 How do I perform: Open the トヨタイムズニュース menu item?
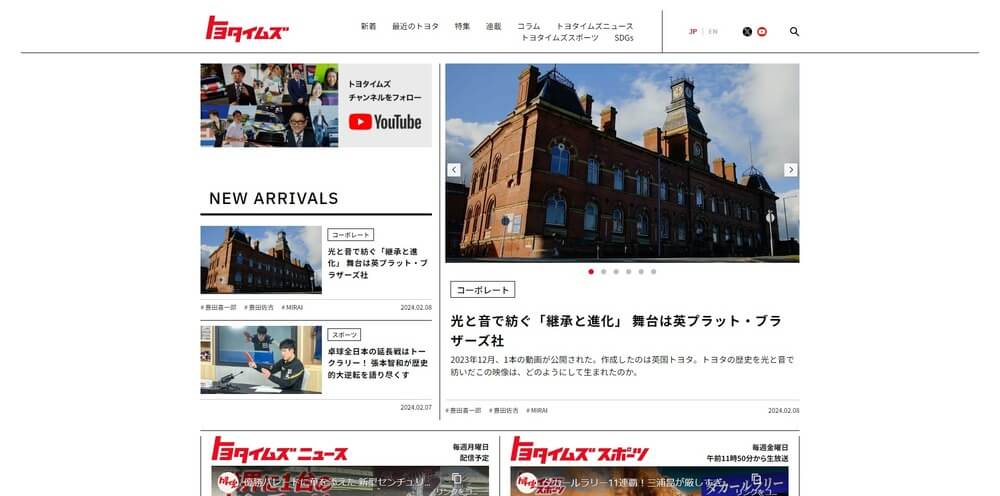click(594, 26)
